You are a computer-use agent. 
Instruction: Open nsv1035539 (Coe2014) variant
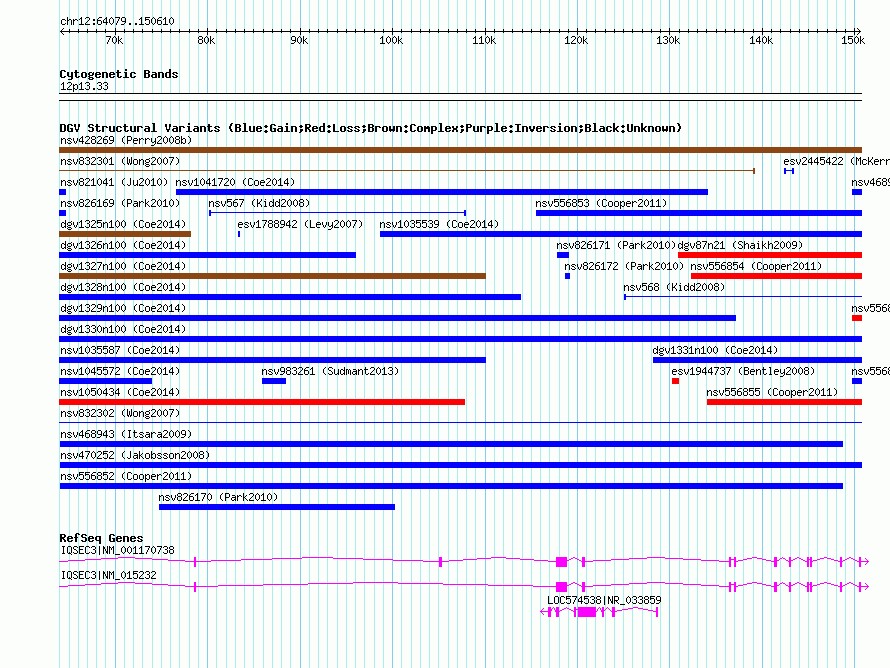pyautogui.click(x=439, y=224)
